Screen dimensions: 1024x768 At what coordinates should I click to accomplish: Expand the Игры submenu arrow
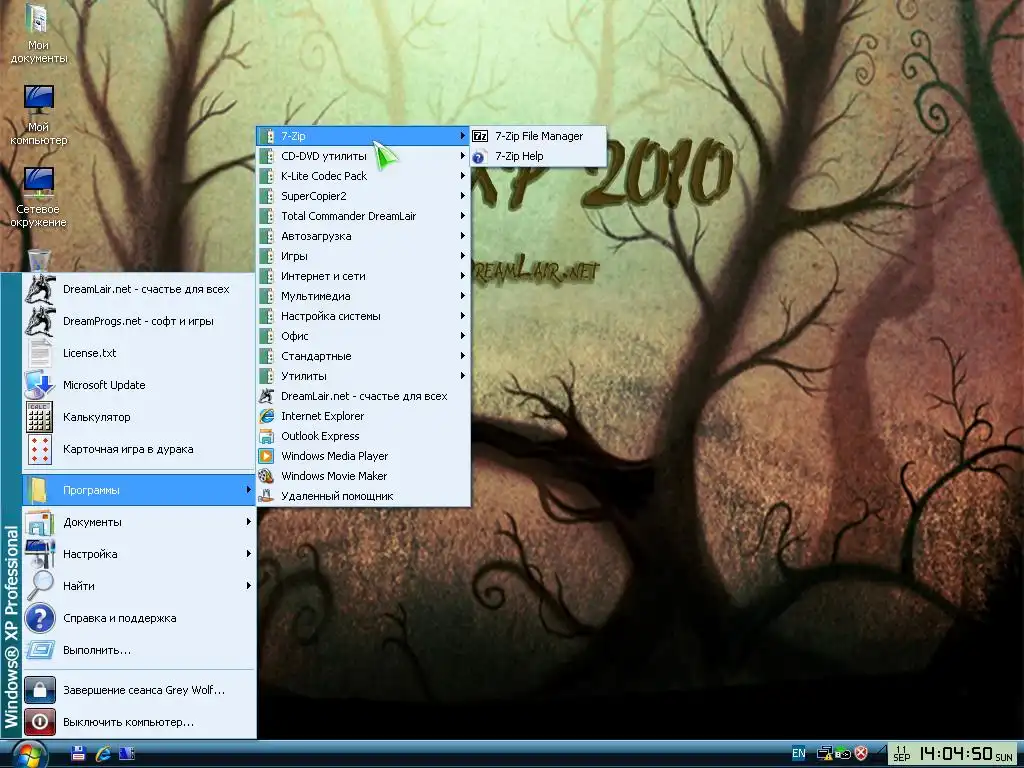coord(462,256)
